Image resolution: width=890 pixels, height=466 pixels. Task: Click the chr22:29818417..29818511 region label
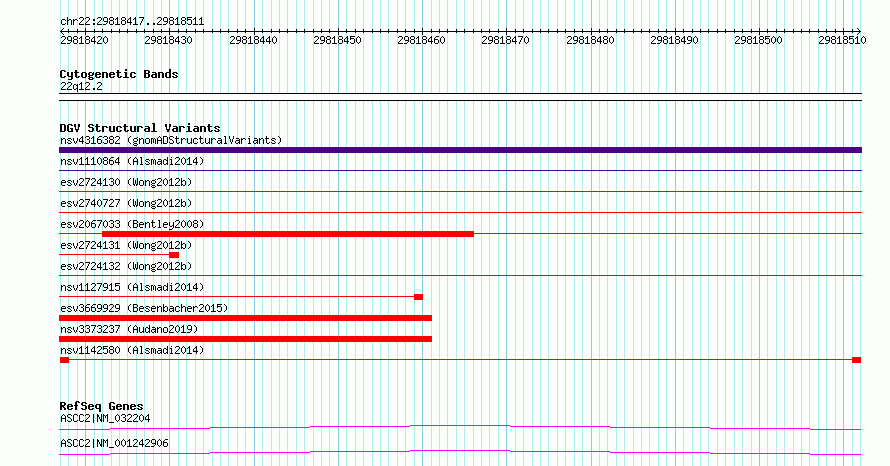click(x=132, y=22)
